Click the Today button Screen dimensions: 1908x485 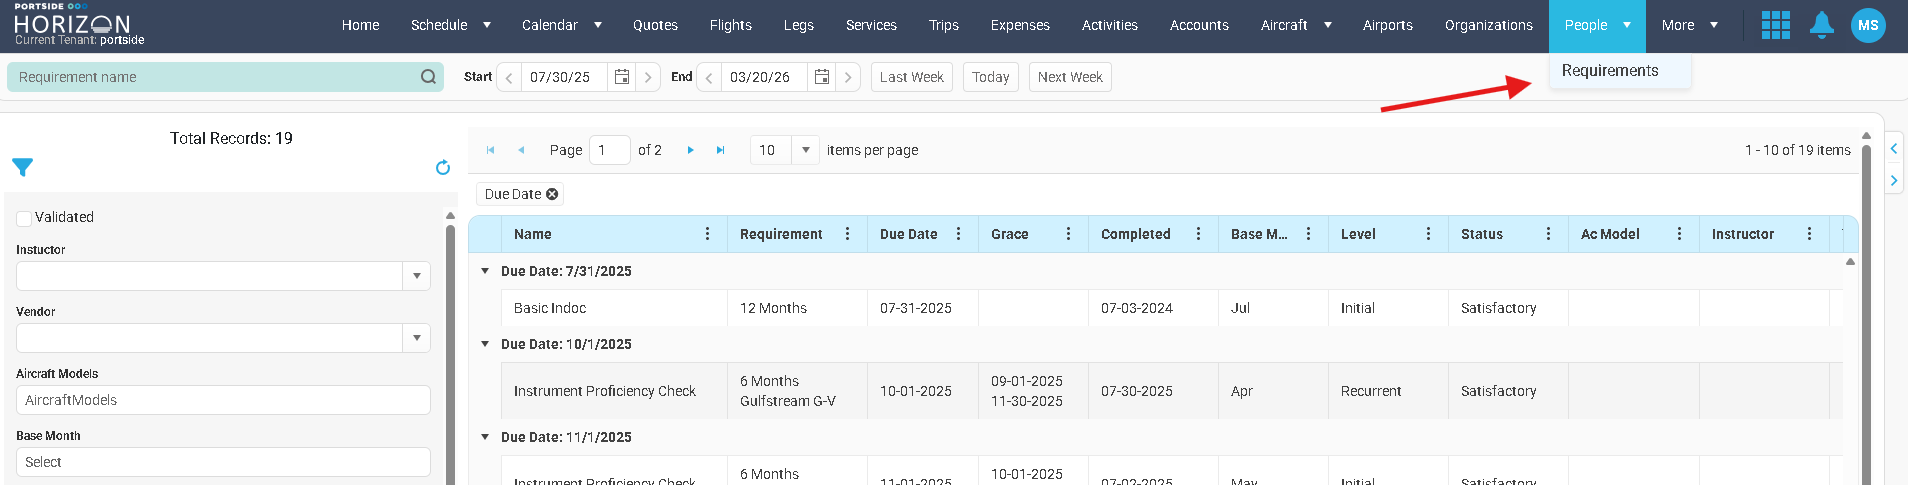pyautogui.click(x=990, y=77)
